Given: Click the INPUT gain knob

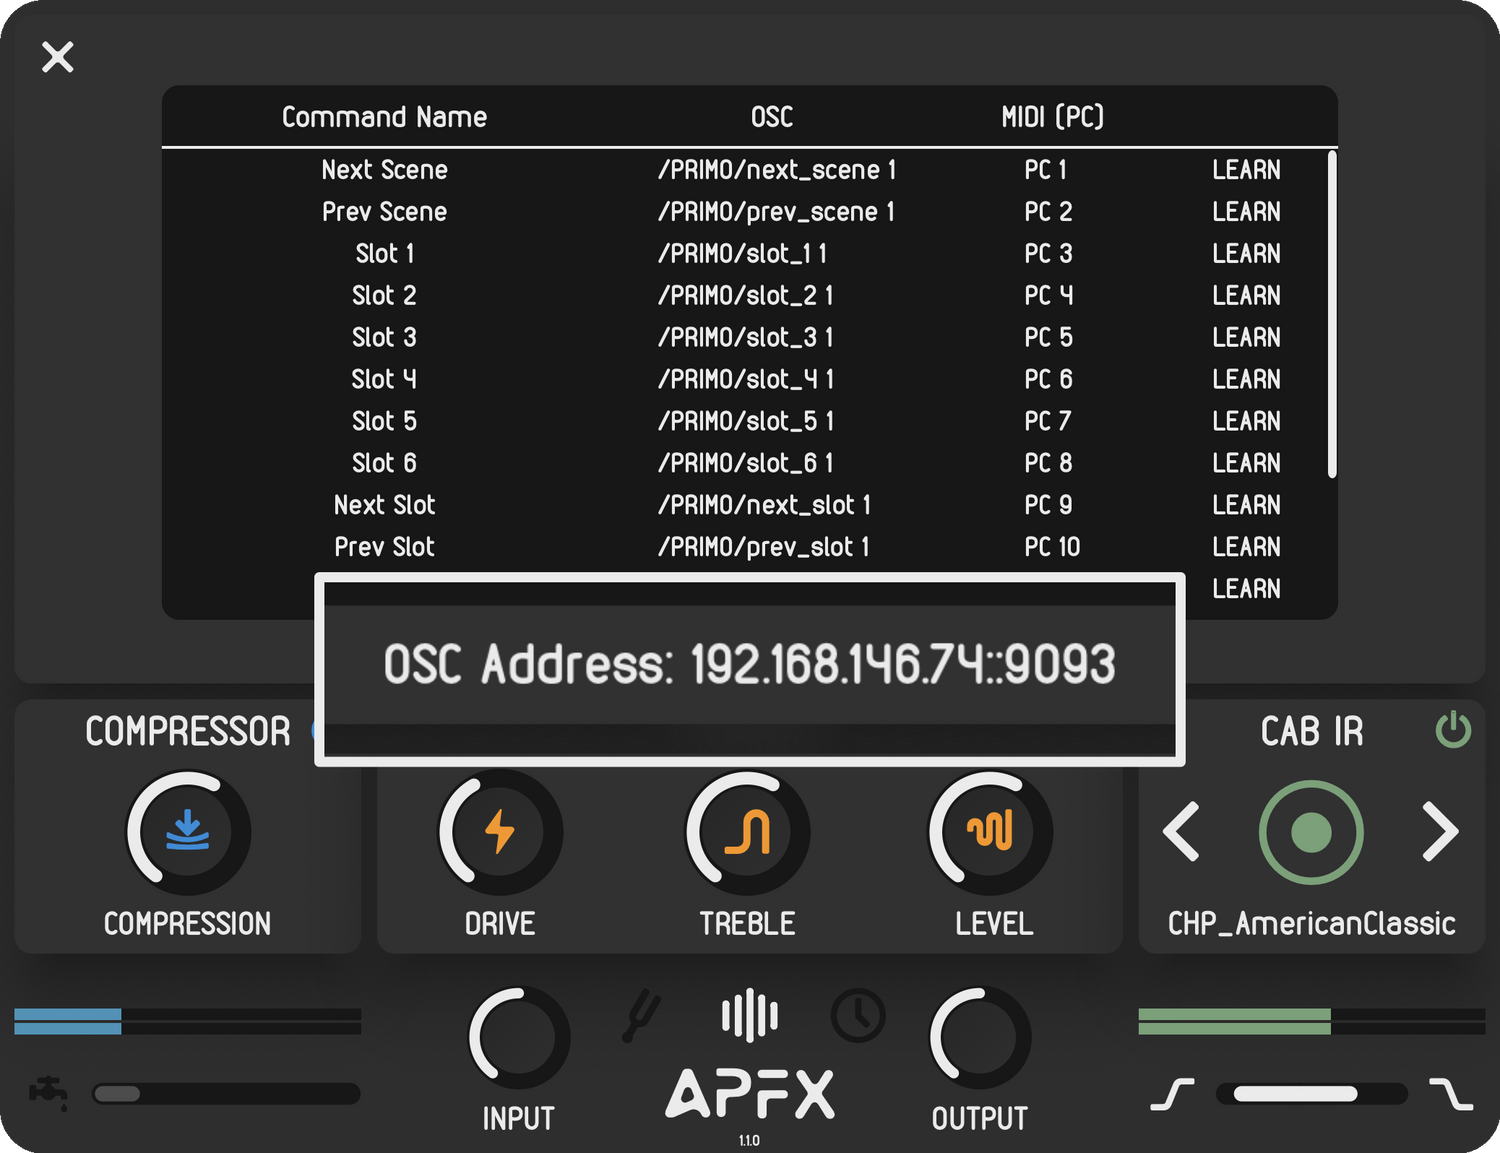Looking at the screenshot, I should click(519, 1038).
